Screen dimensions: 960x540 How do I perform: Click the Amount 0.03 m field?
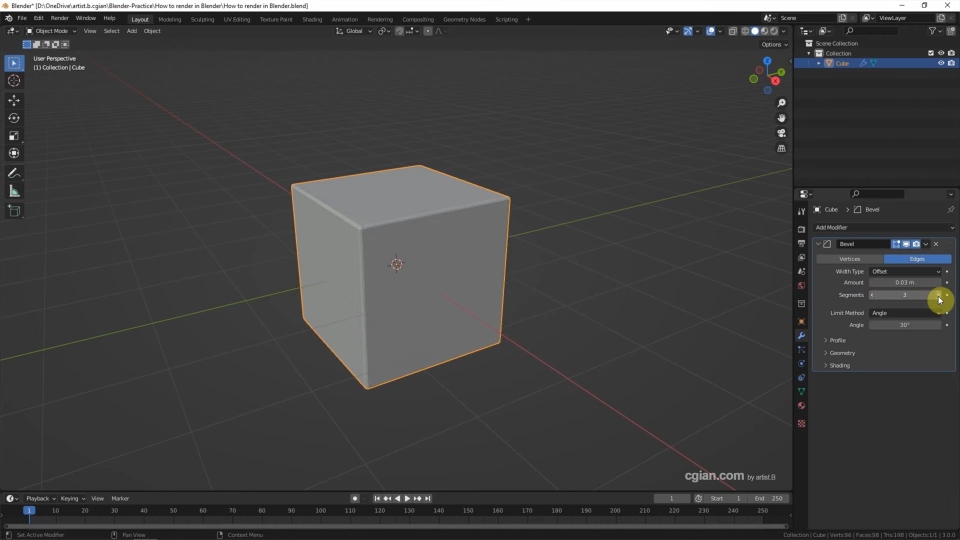tap(905, 283)
